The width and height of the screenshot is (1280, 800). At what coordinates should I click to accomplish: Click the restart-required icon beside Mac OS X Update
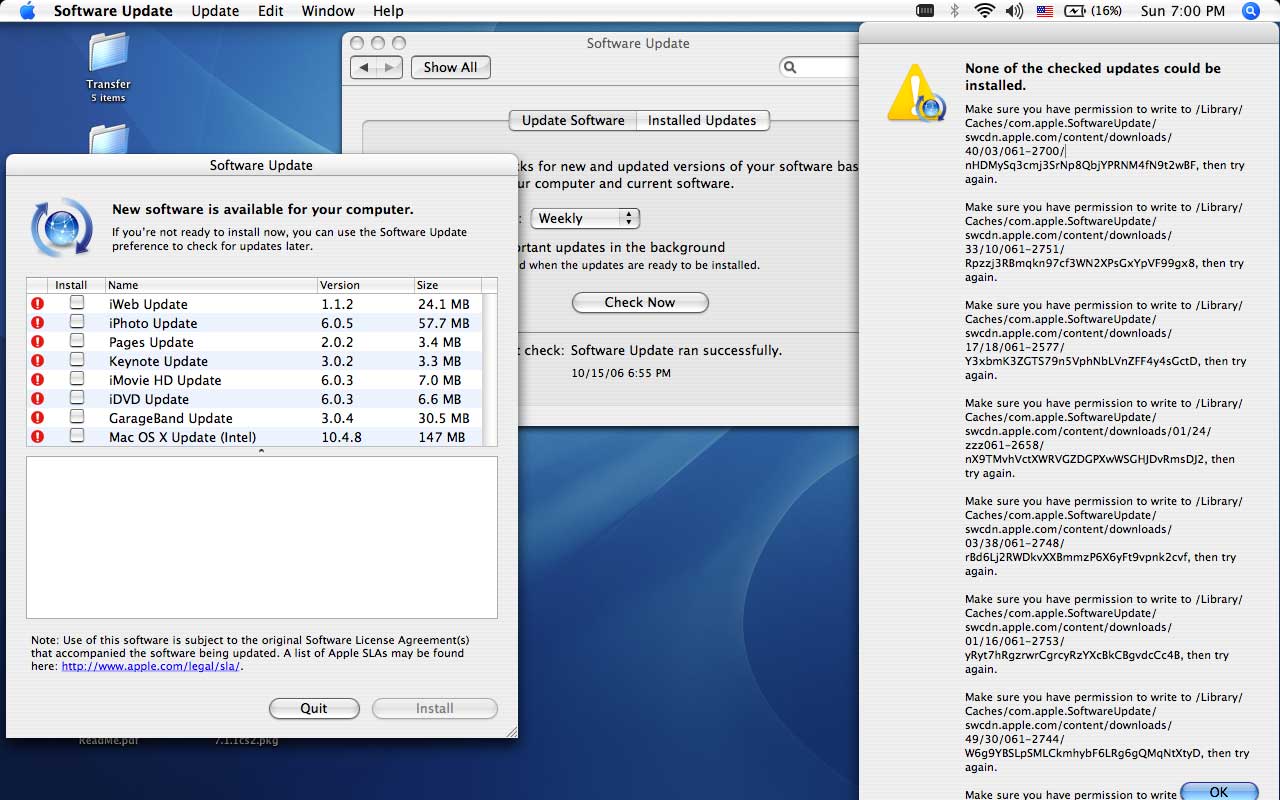pyautogui.click(x=38, y=437)
